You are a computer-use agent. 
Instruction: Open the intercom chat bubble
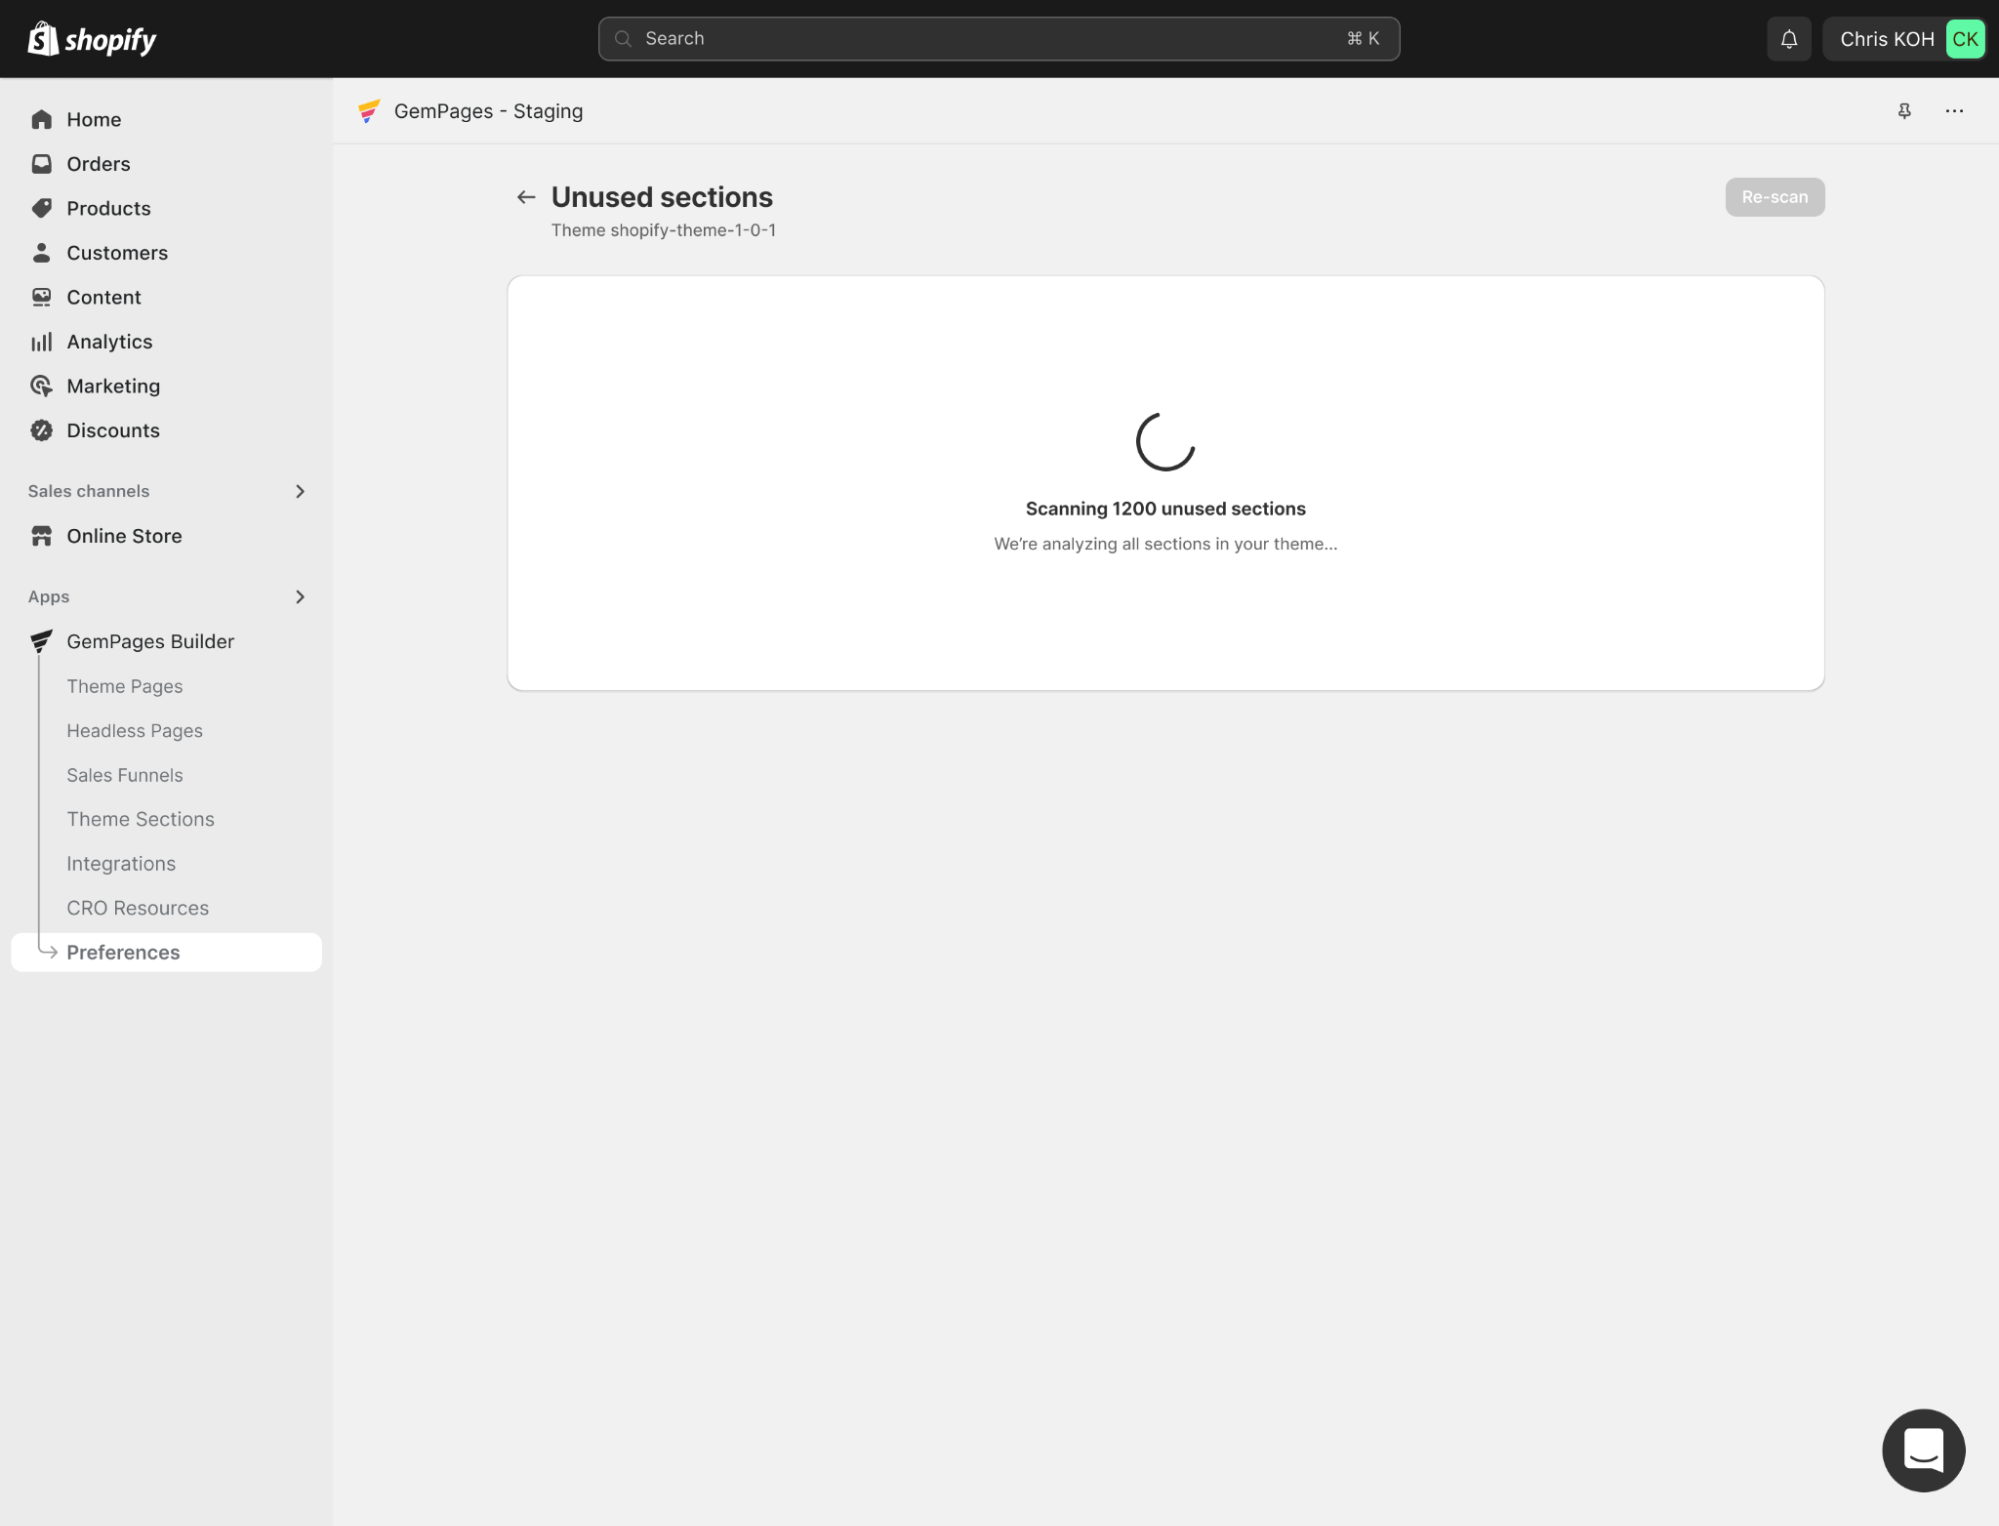click(1922, 1450)
